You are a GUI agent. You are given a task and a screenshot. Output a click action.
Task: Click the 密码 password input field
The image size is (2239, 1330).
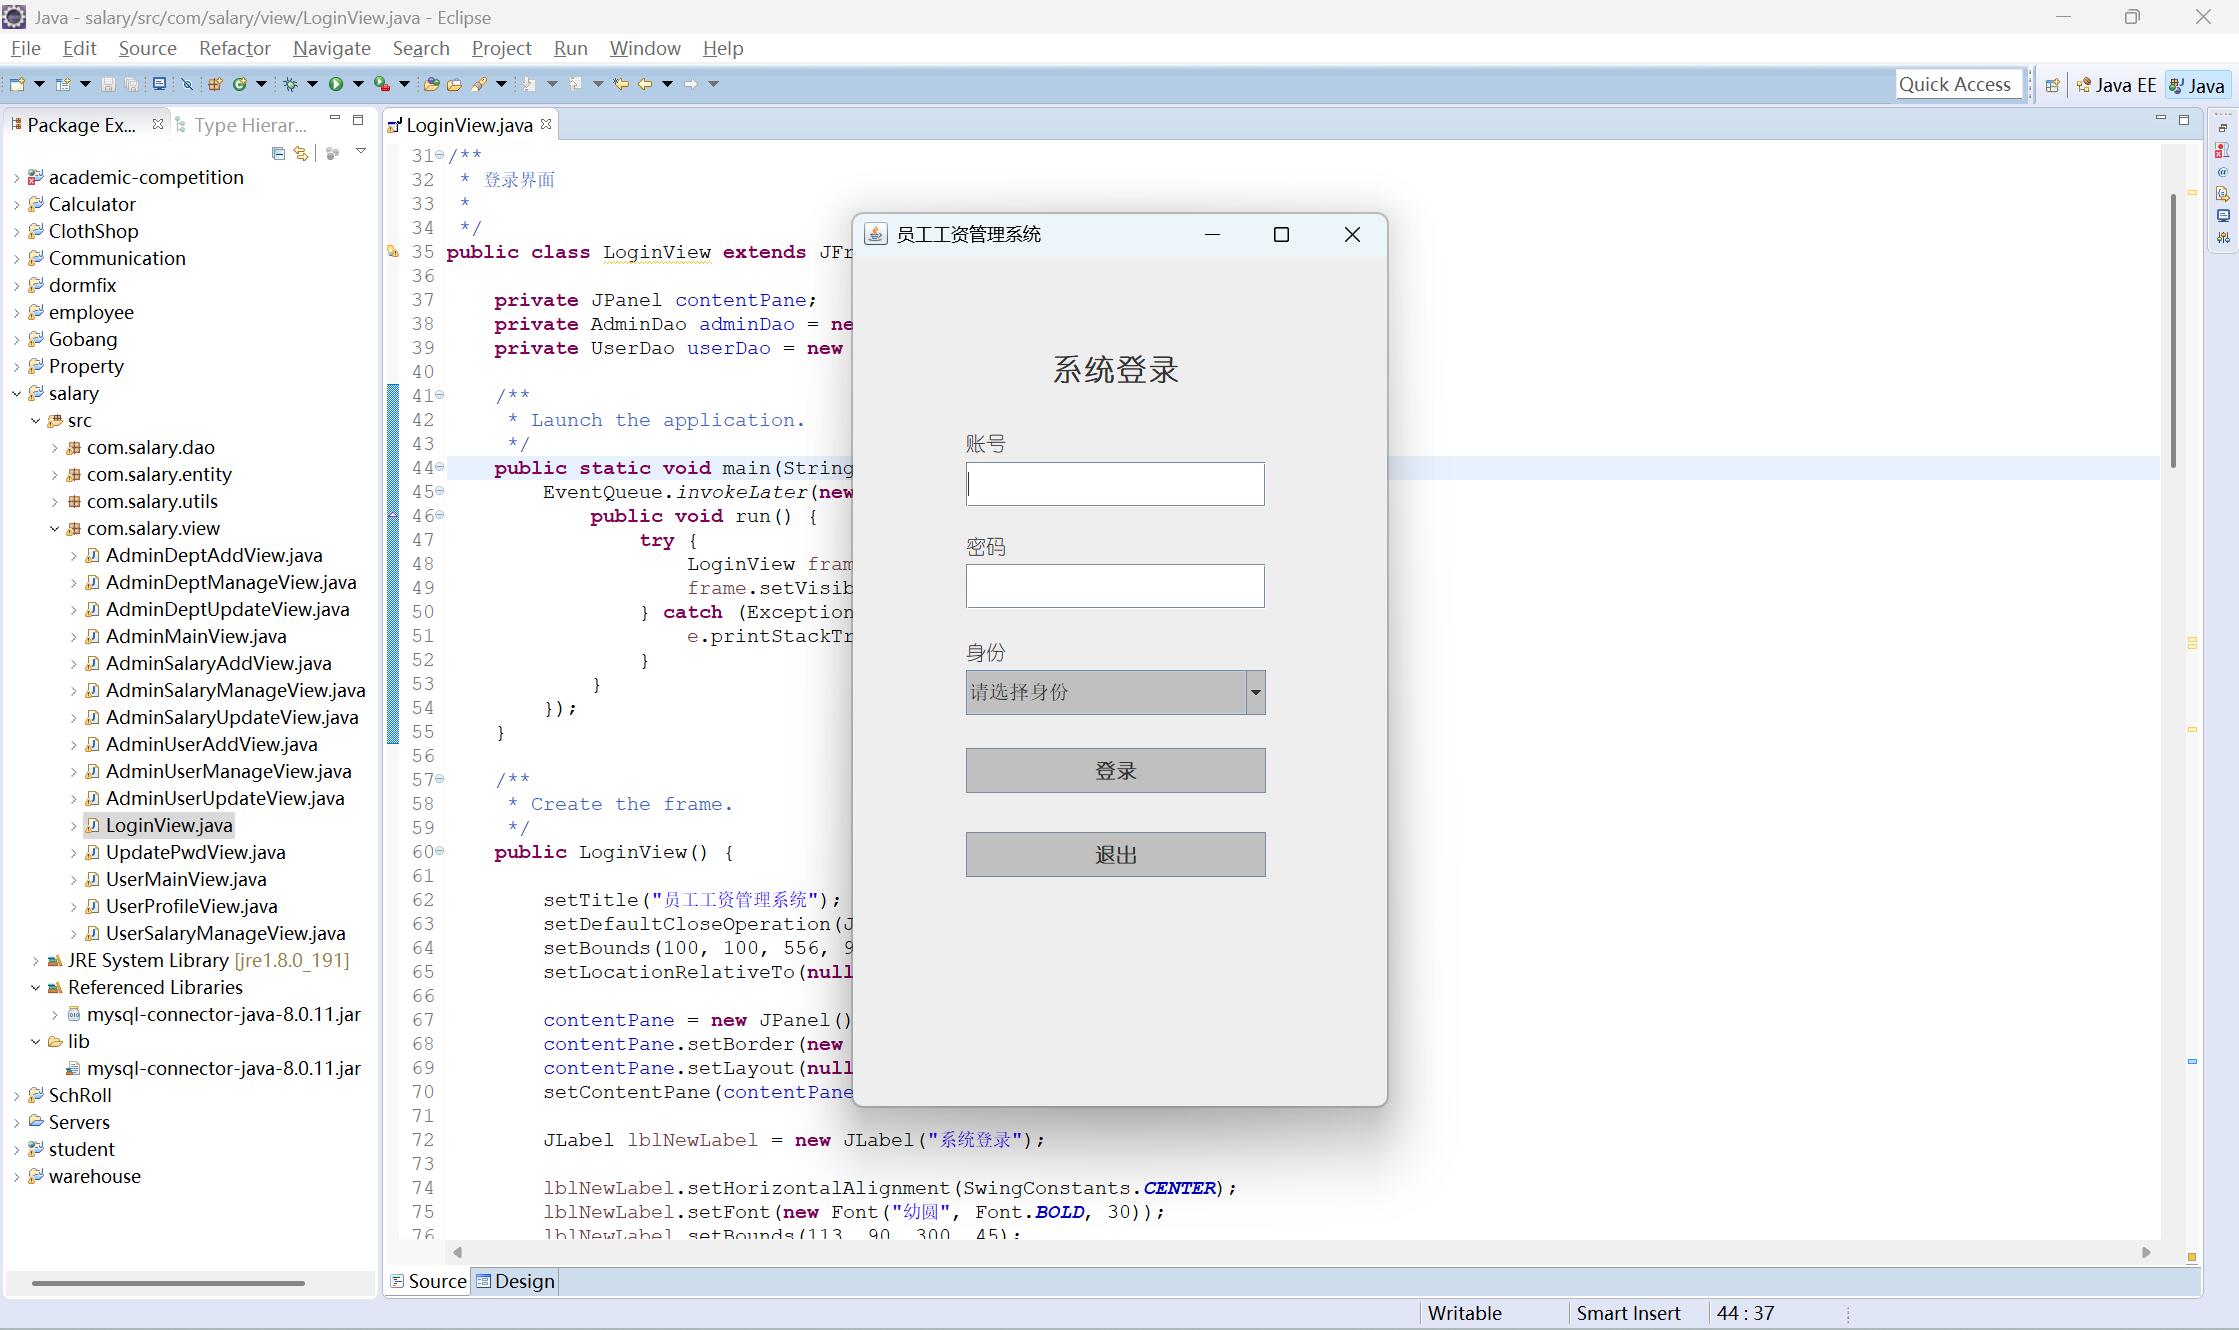pyautogui.click(x=1115, y=586)
